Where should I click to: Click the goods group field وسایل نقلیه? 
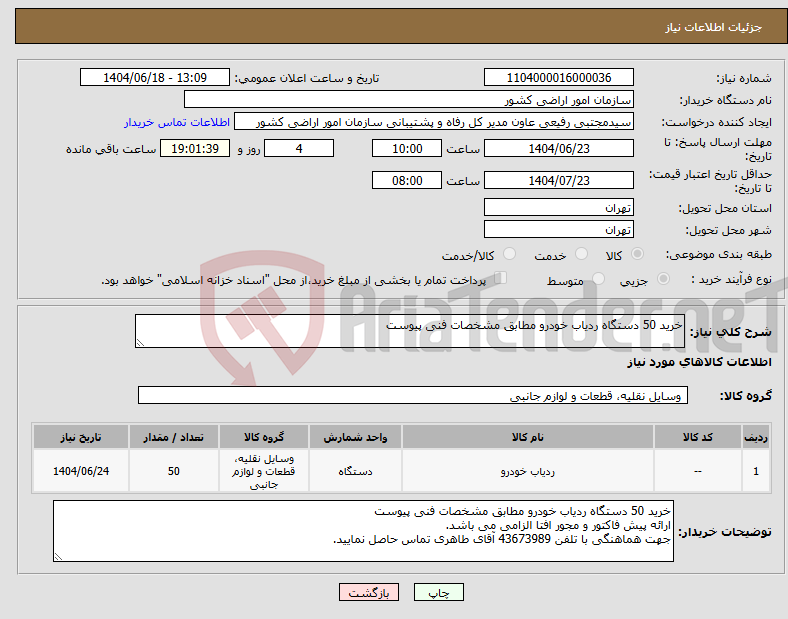click(x=413, y=395)
